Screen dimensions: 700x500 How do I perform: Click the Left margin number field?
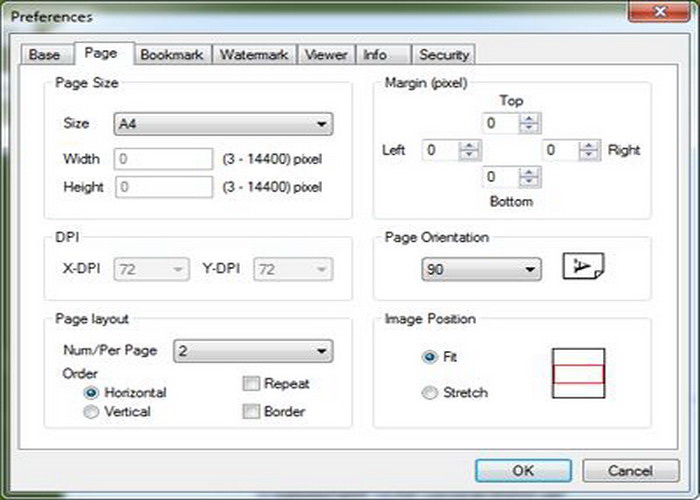tap(441, 150)
